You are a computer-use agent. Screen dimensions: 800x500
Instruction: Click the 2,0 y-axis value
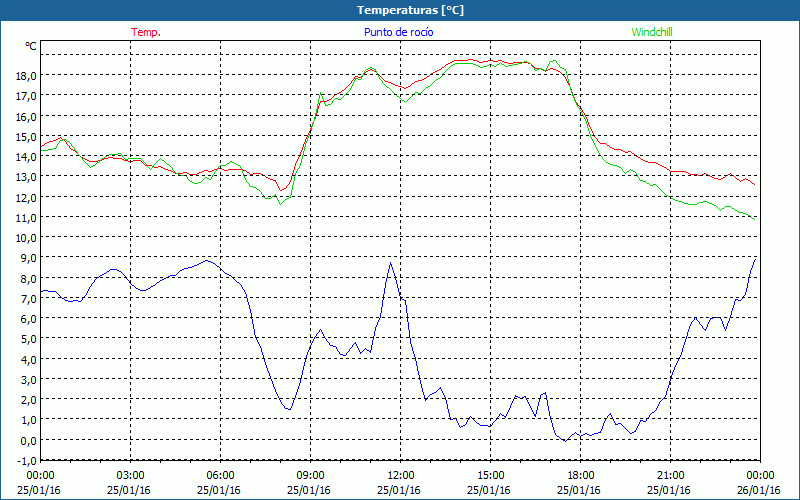click(x=31, y=400)
